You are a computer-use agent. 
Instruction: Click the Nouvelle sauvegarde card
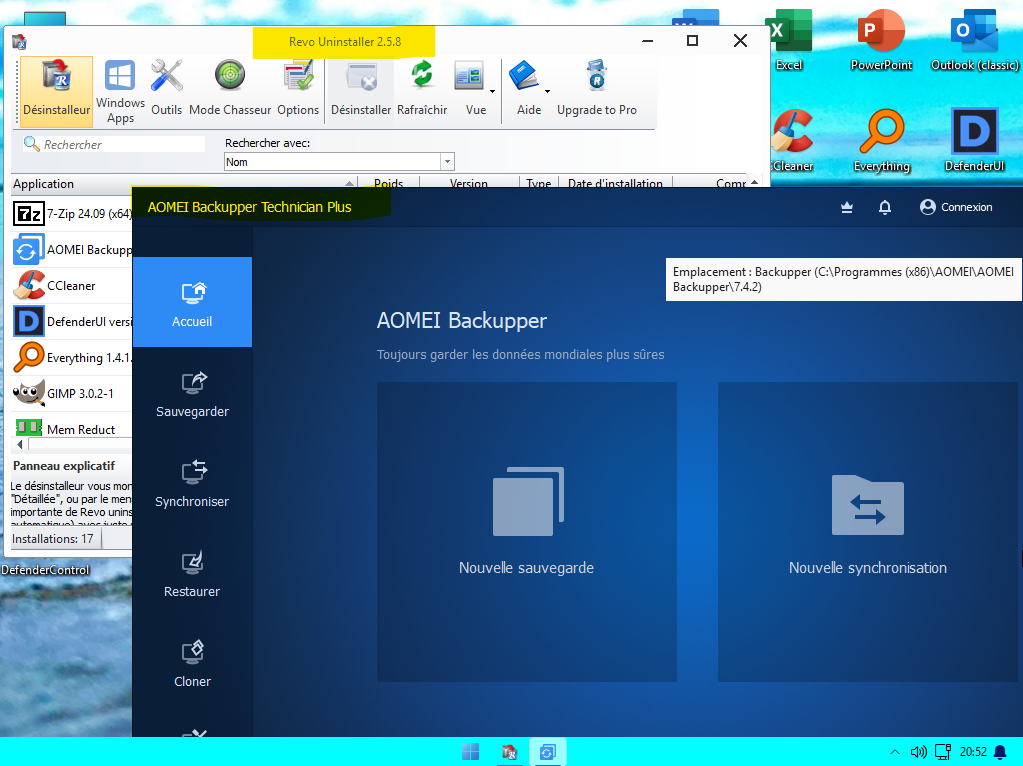click(527, 532)
